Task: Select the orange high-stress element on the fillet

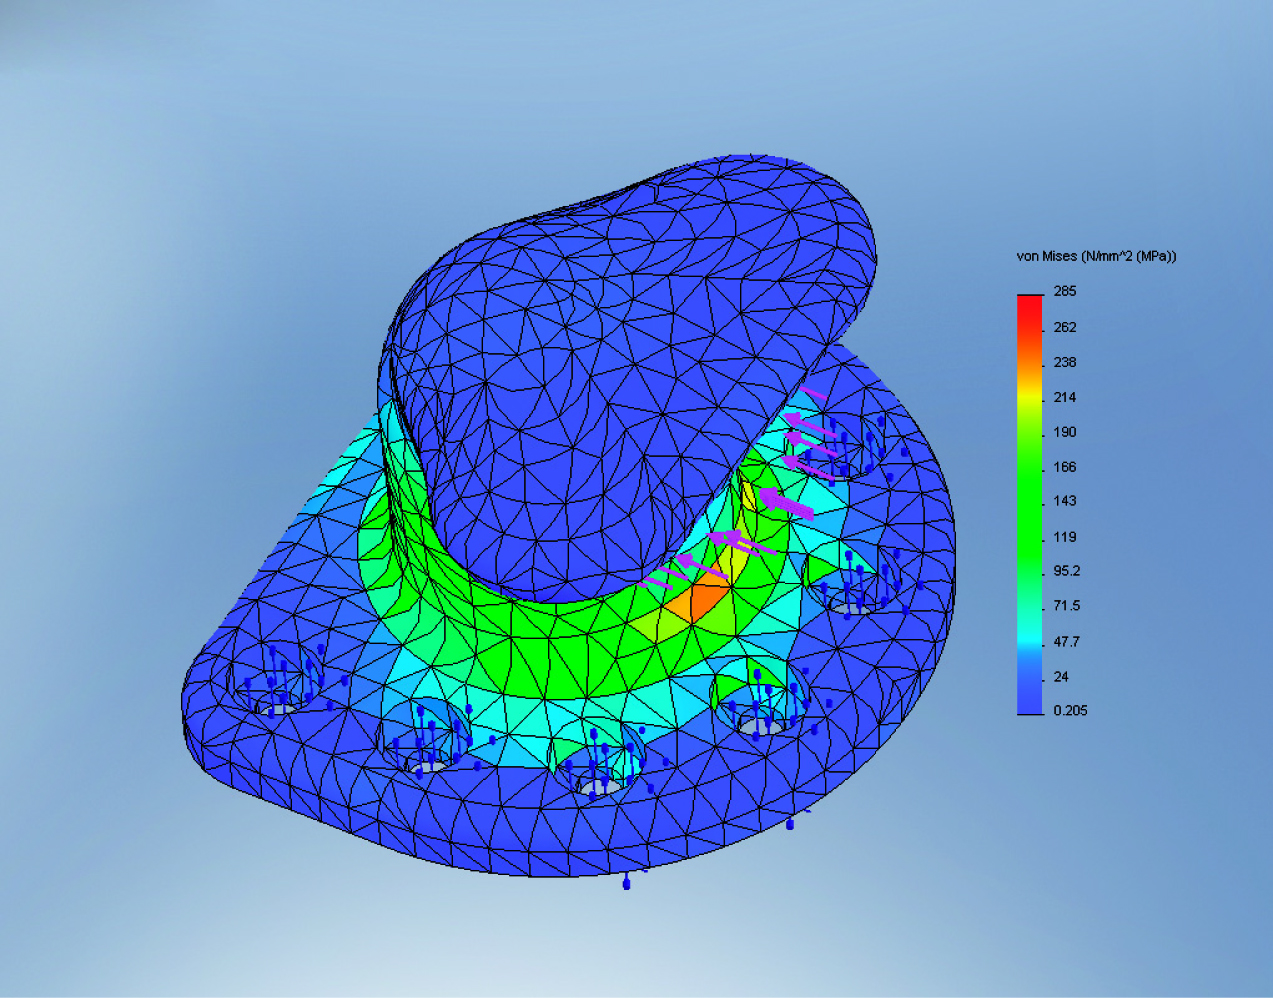Action: [696, 605]
